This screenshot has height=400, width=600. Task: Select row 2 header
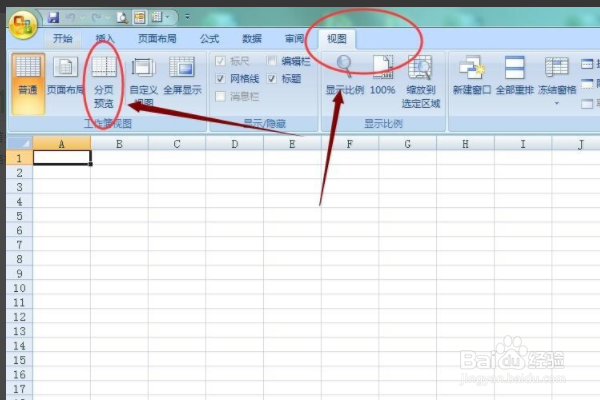[20, 173]
